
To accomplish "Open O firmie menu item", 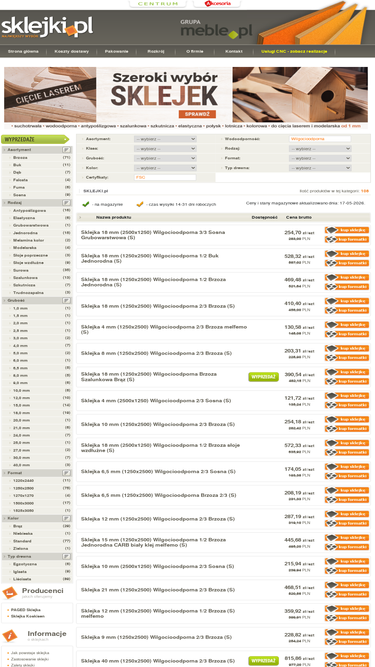I will coord(195,51).
